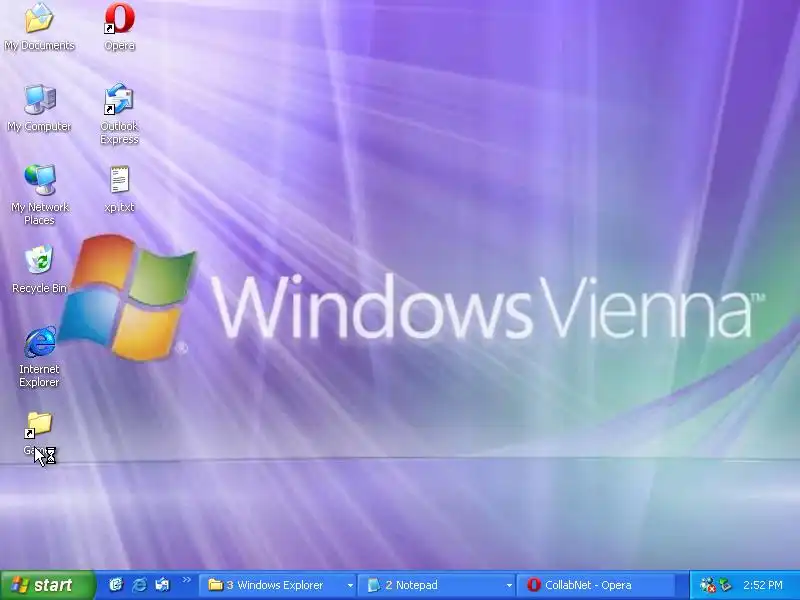Open the Start menu
The width and height of the screenshot is (800, 600).
(x=48, y=585)
